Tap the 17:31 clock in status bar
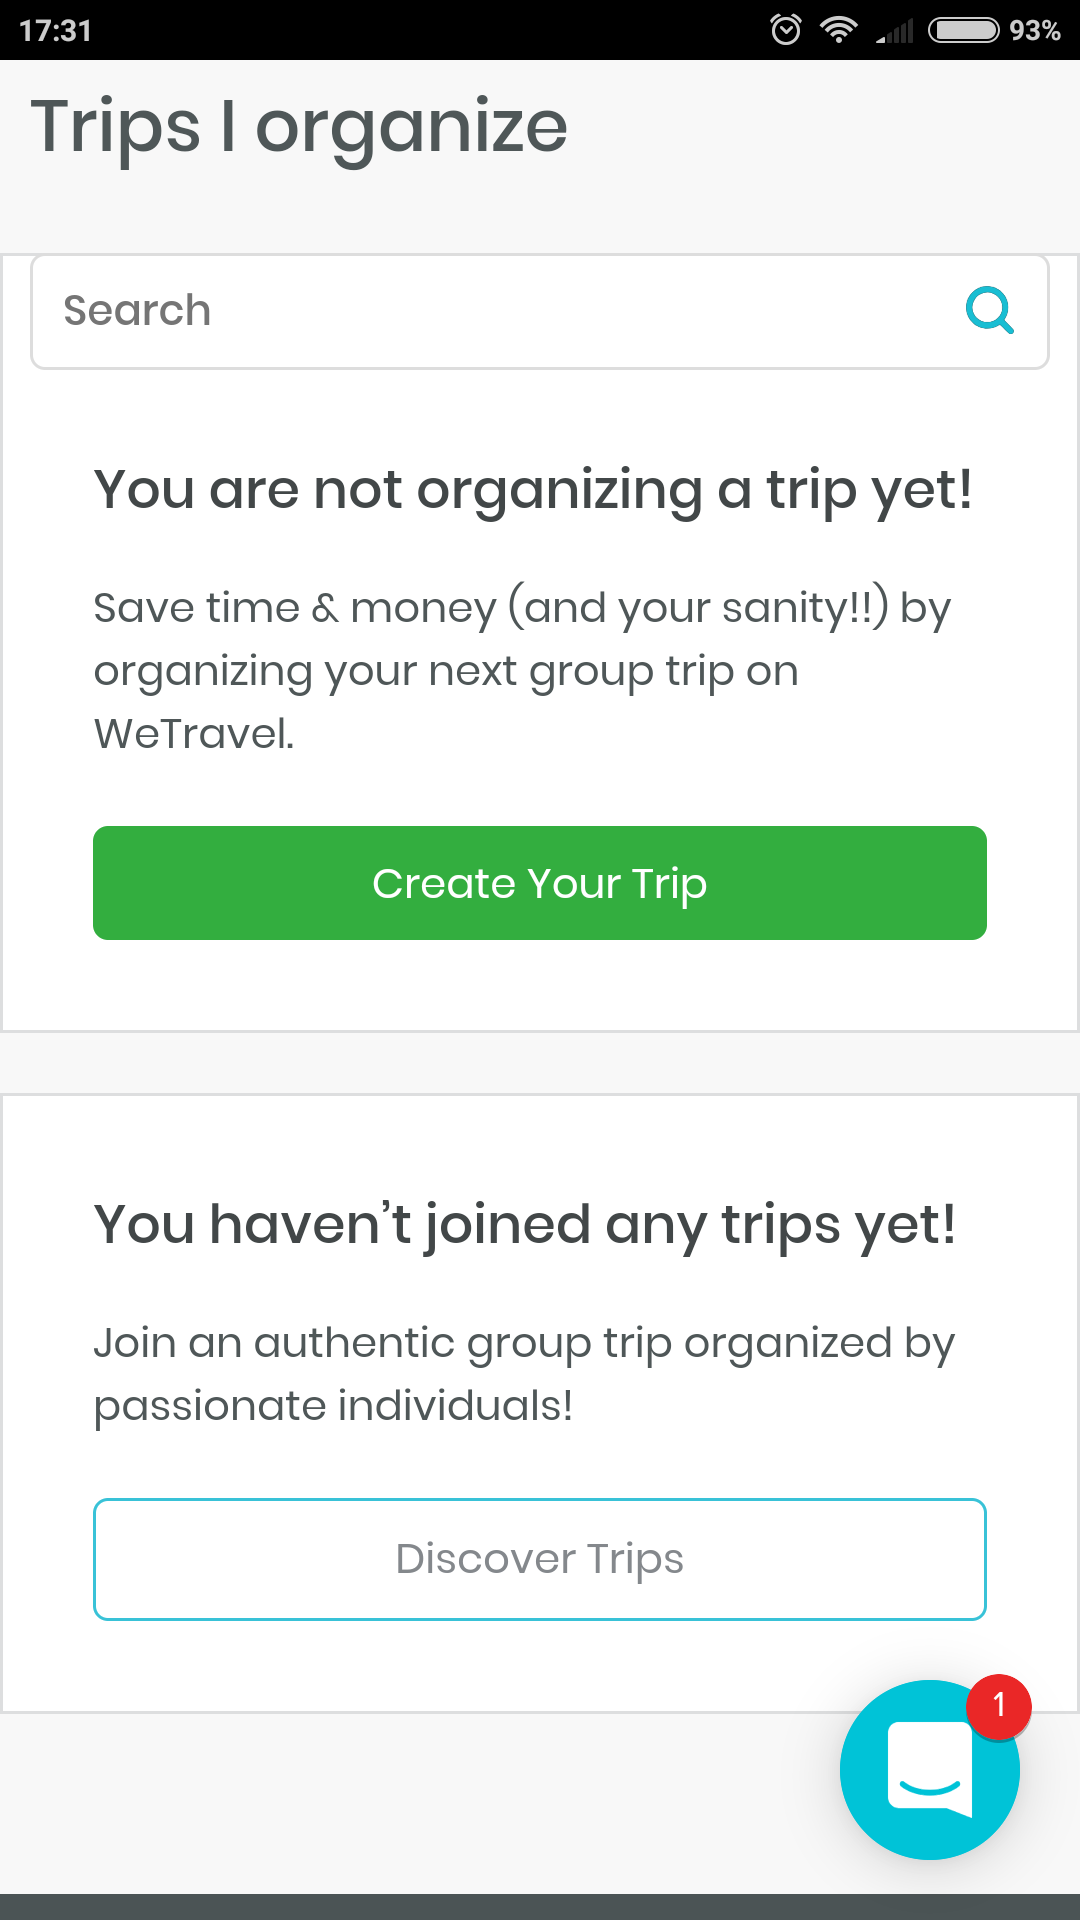Image resolution: width=1080 pixels, height=1920 pixels. (56, 31)
